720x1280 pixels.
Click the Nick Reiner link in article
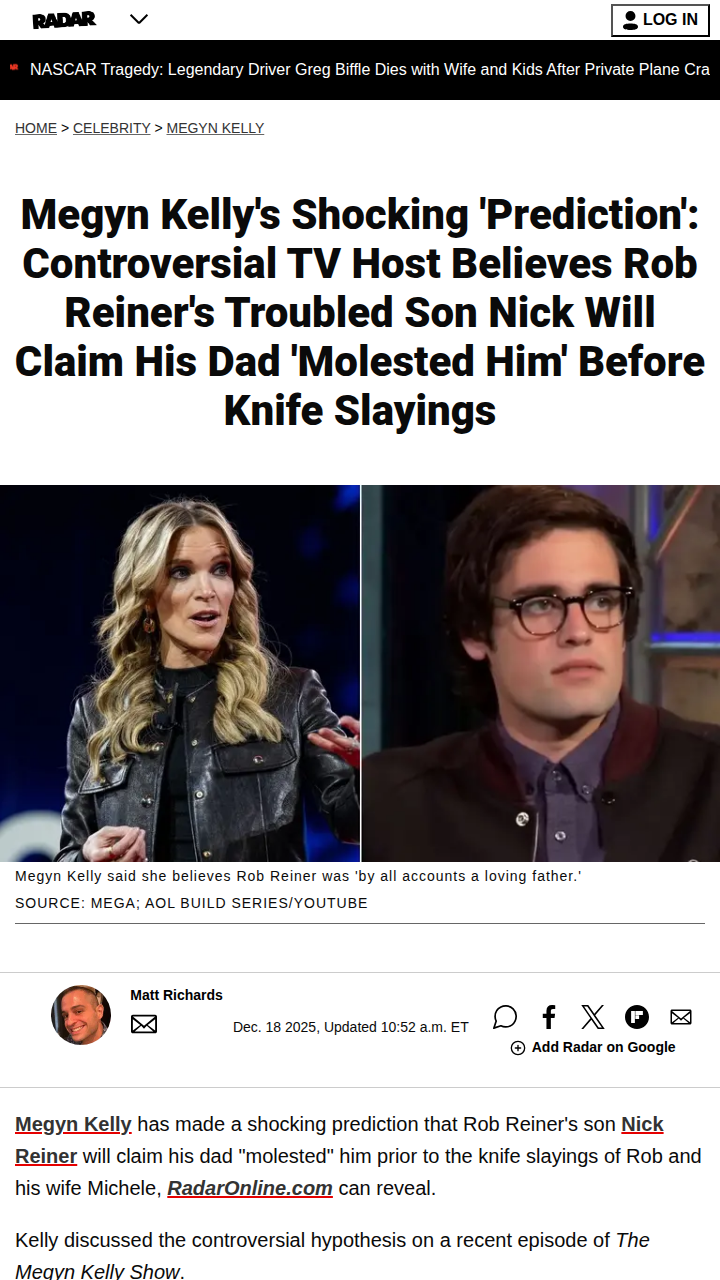coord(340,1140)
